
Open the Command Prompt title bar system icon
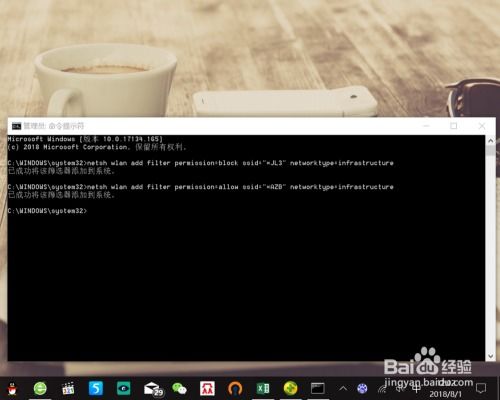tap(16, 126)
